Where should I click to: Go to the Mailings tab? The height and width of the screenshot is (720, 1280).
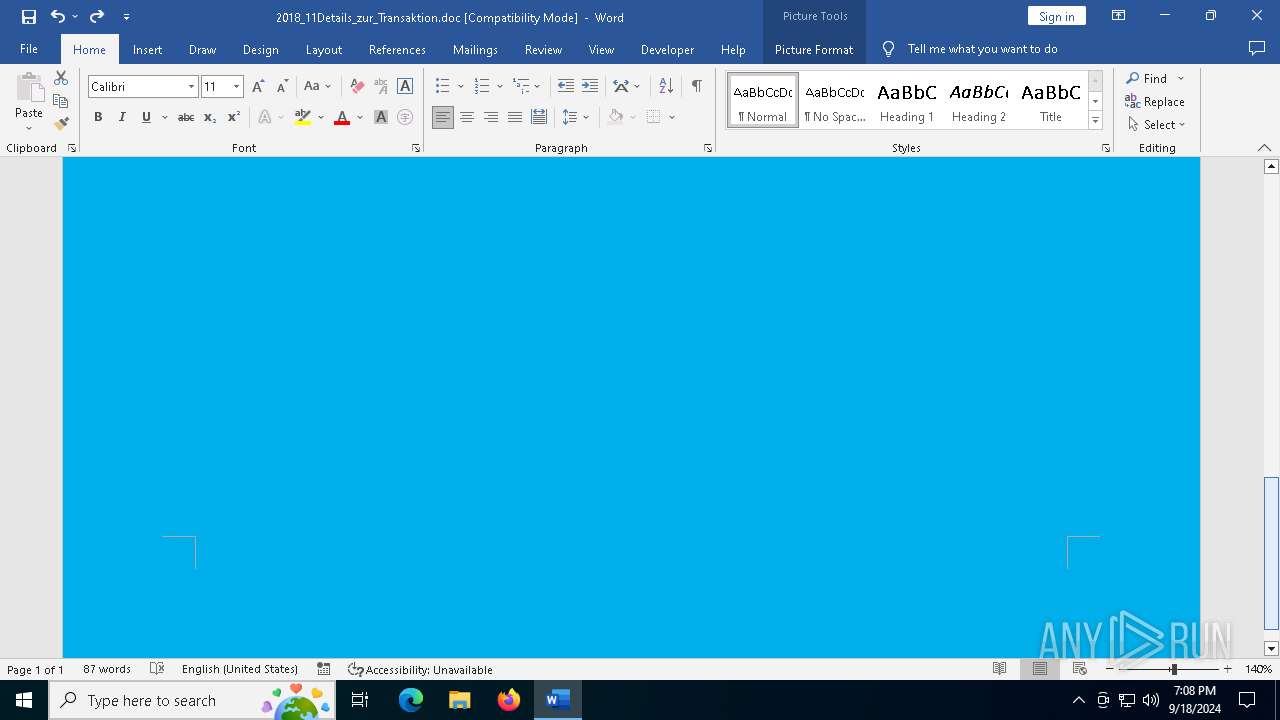(475, 49)
